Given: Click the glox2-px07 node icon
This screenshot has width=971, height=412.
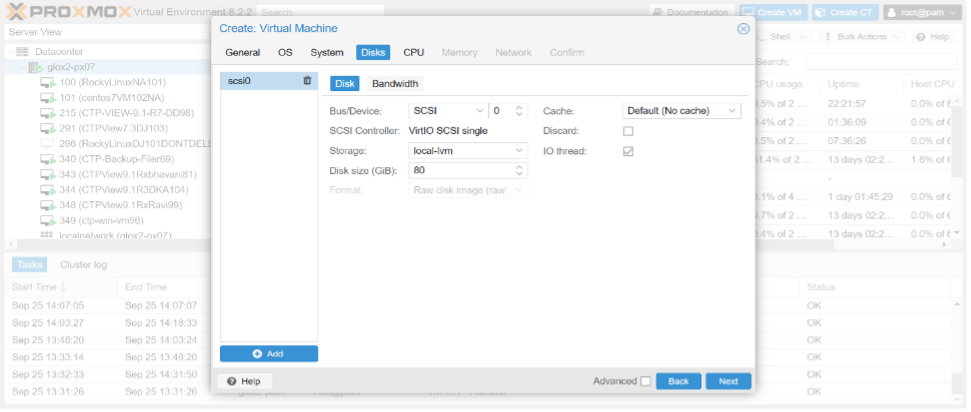Looking at the screenshot, I should (x=35, y=67).
